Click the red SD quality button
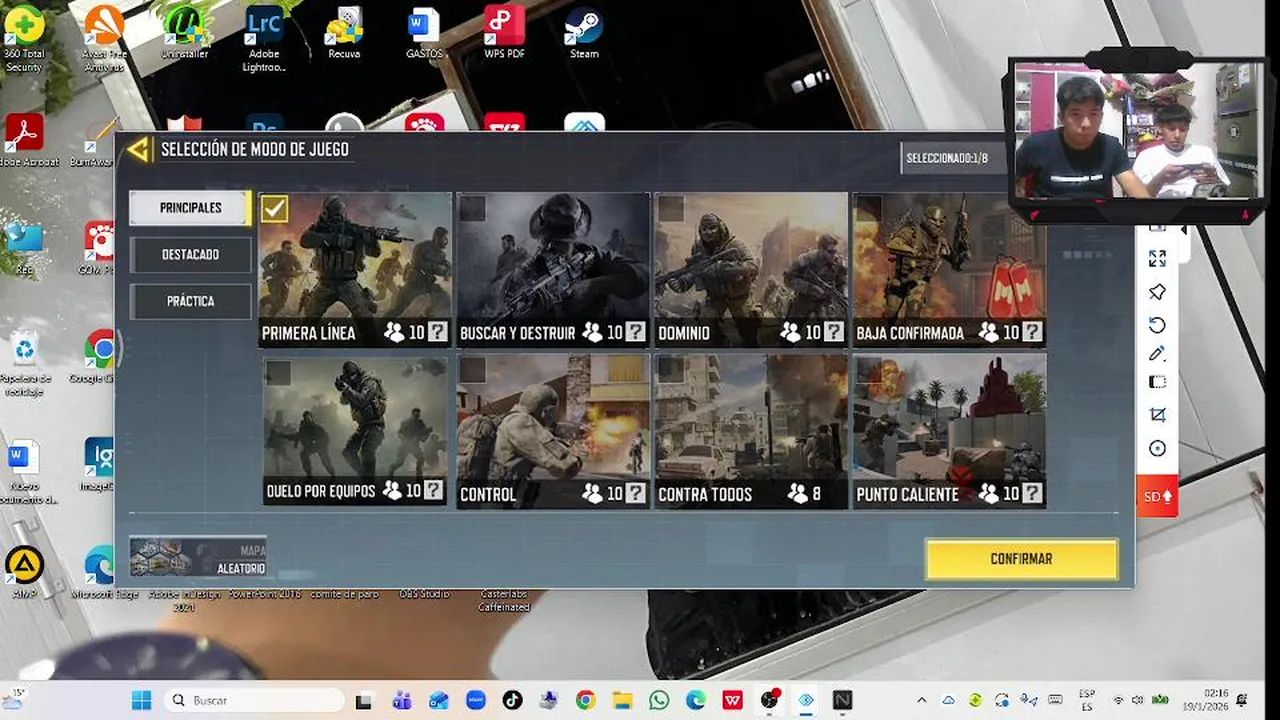This screenshot has width=1280, height=720. coord(1157,496)
